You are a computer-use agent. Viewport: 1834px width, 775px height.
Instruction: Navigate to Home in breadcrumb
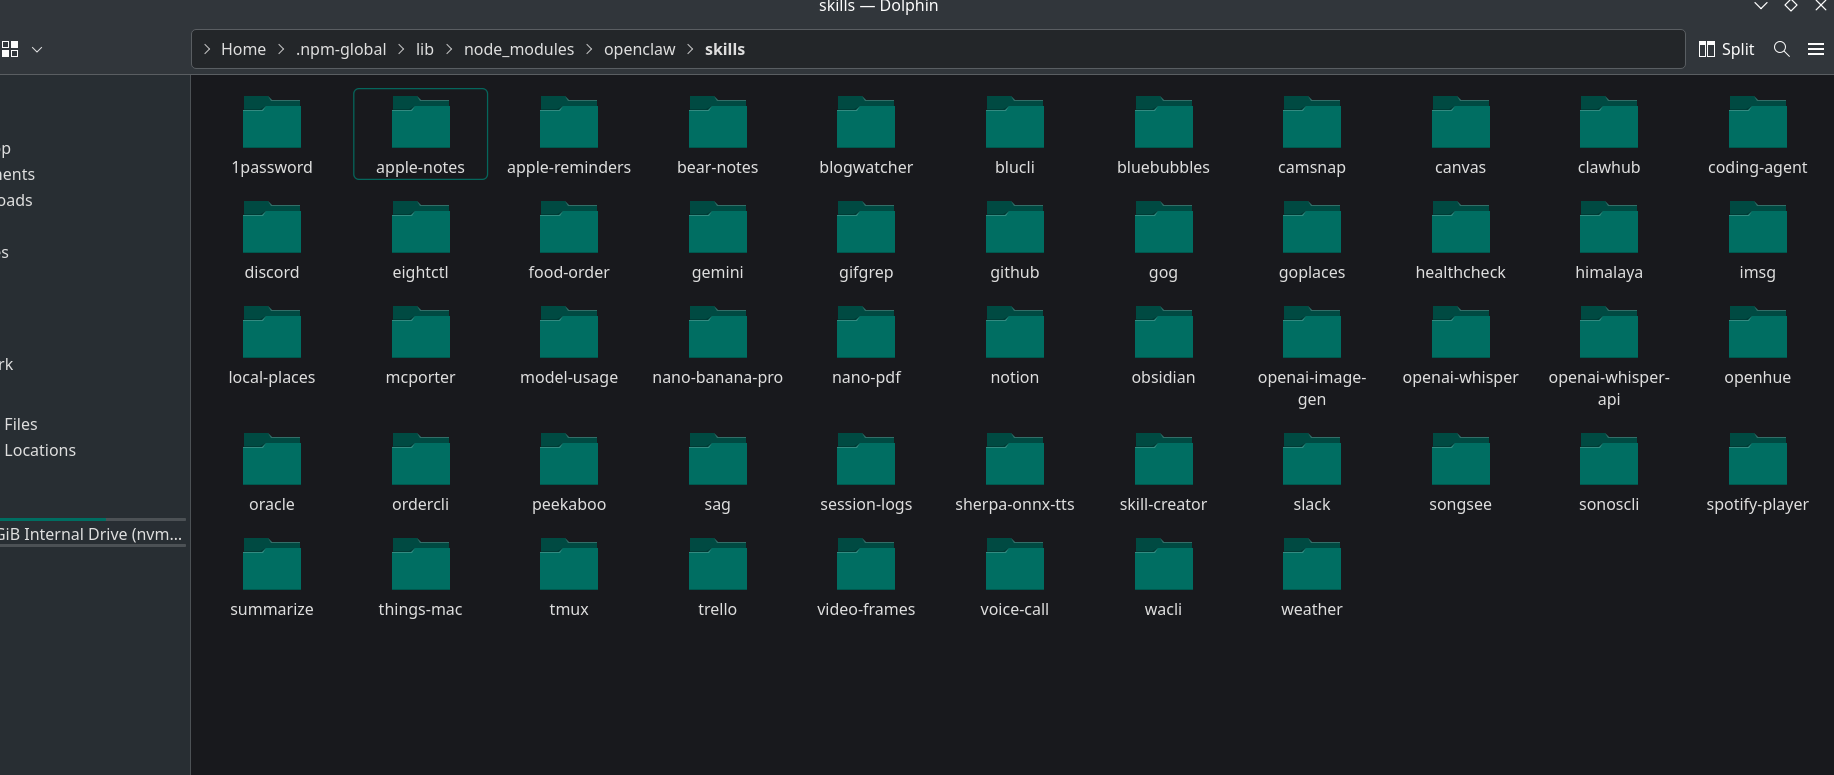243,49
